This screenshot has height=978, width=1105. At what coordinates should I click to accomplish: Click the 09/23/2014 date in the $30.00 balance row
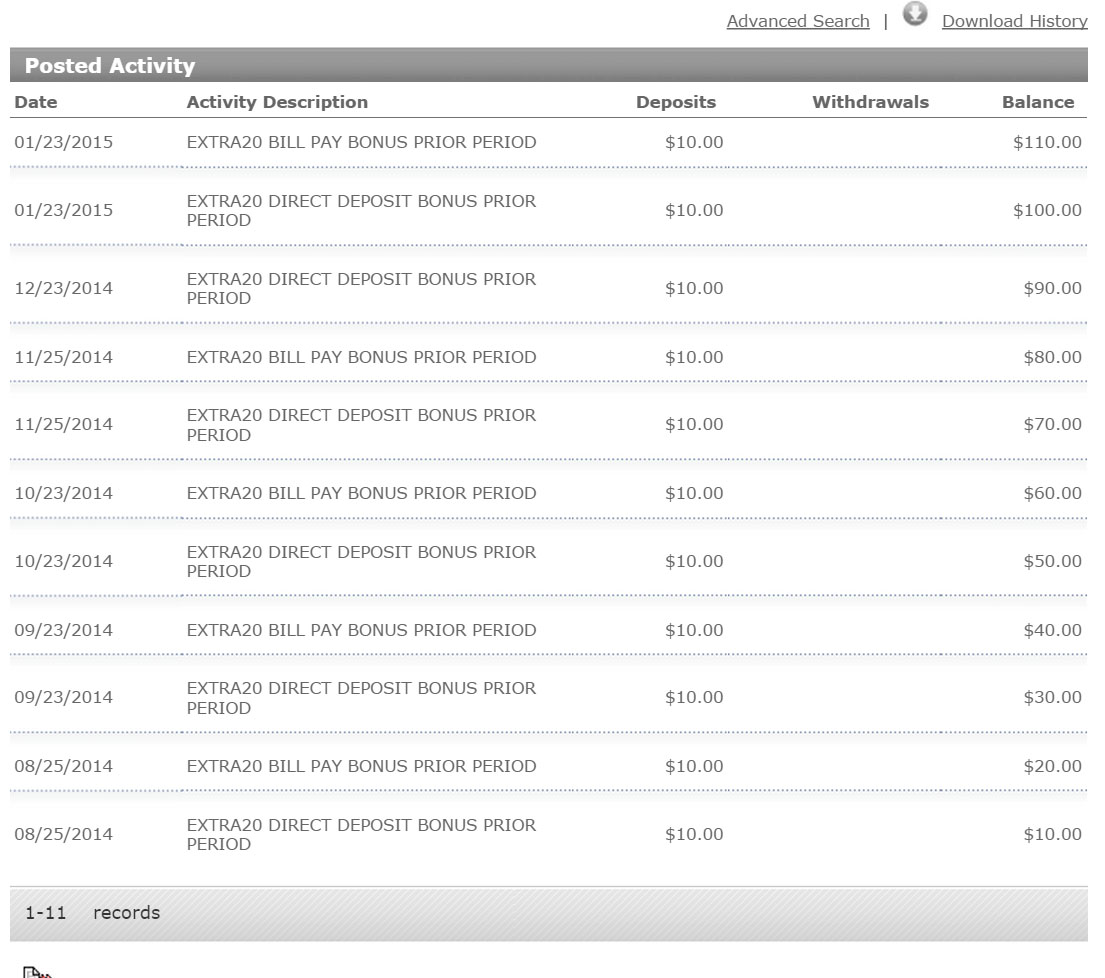tap(63, 697)
